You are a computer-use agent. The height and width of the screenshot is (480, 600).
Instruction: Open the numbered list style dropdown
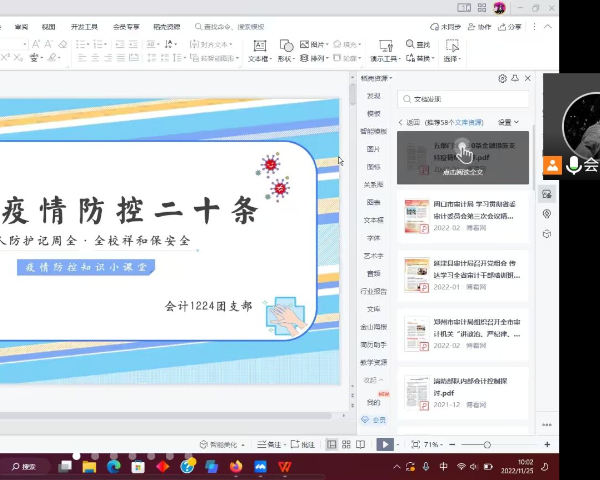point(106,45)
